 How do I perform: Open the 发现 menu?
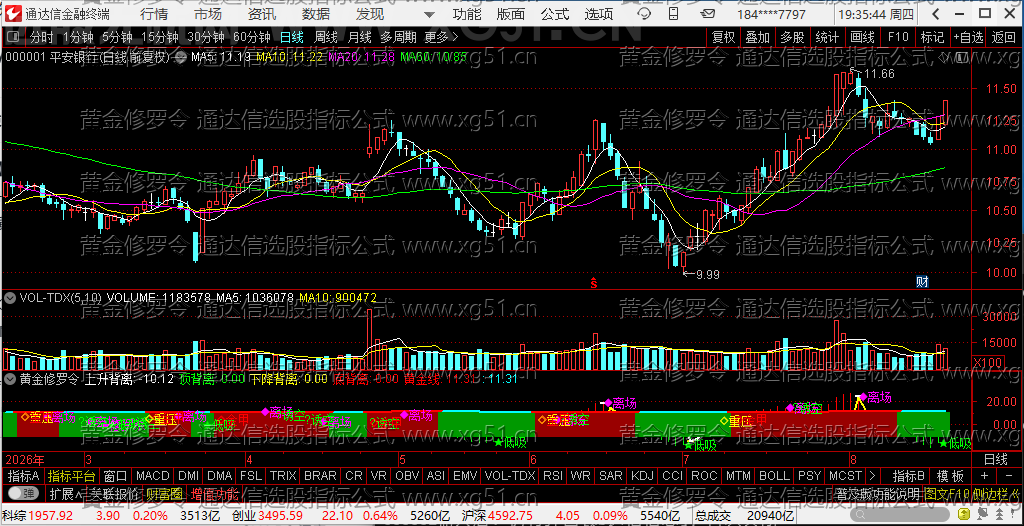(x=370, y=14)
